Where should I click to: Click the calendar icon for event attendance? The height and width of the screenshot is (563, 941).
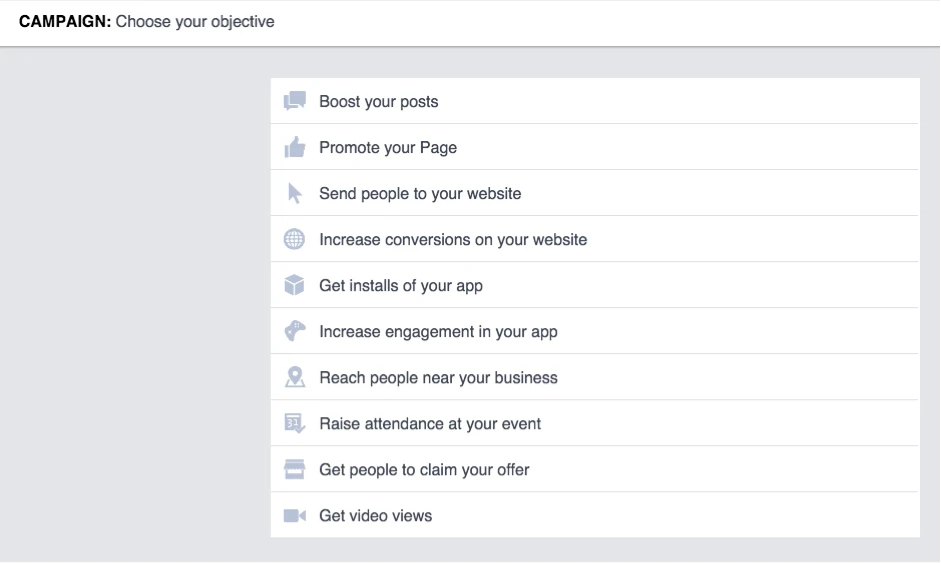tap(295, 423)
